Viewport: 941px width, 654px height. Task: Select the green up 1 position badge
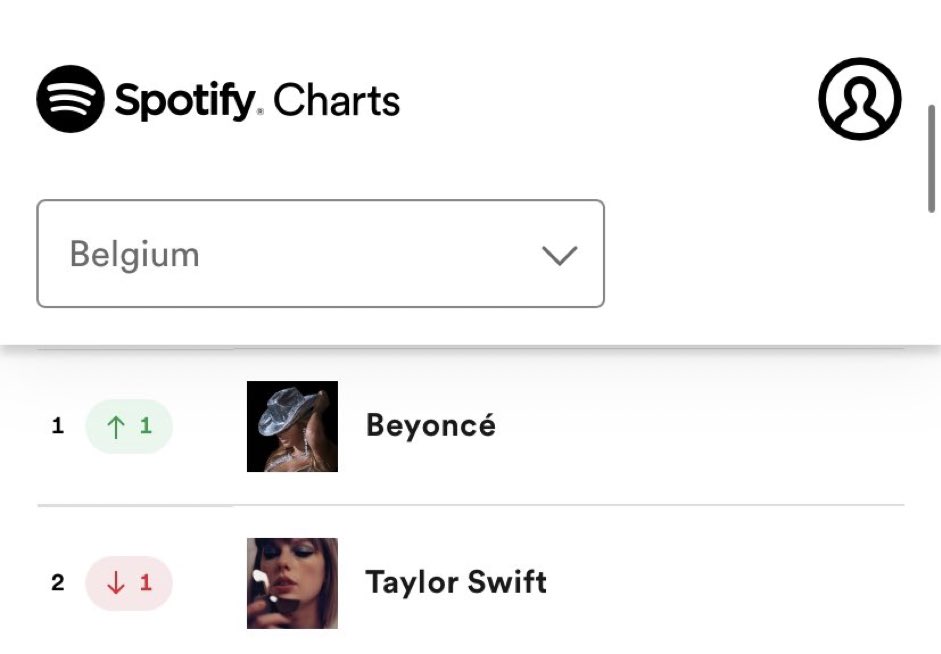(129, 427)
